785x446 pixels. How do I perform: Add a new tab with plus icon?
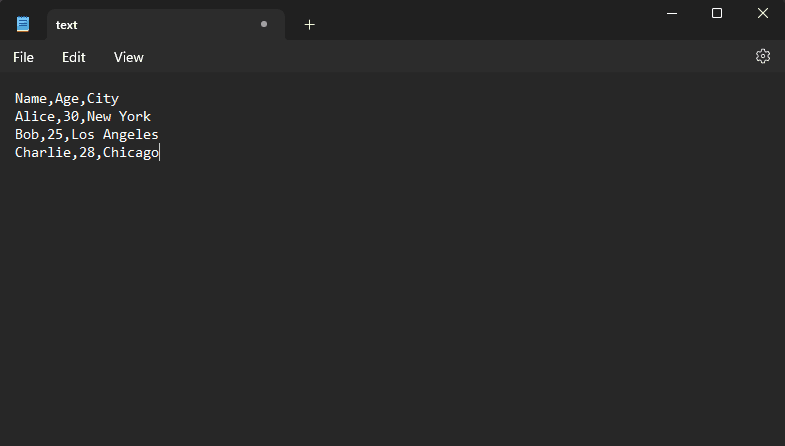(309, 25)
